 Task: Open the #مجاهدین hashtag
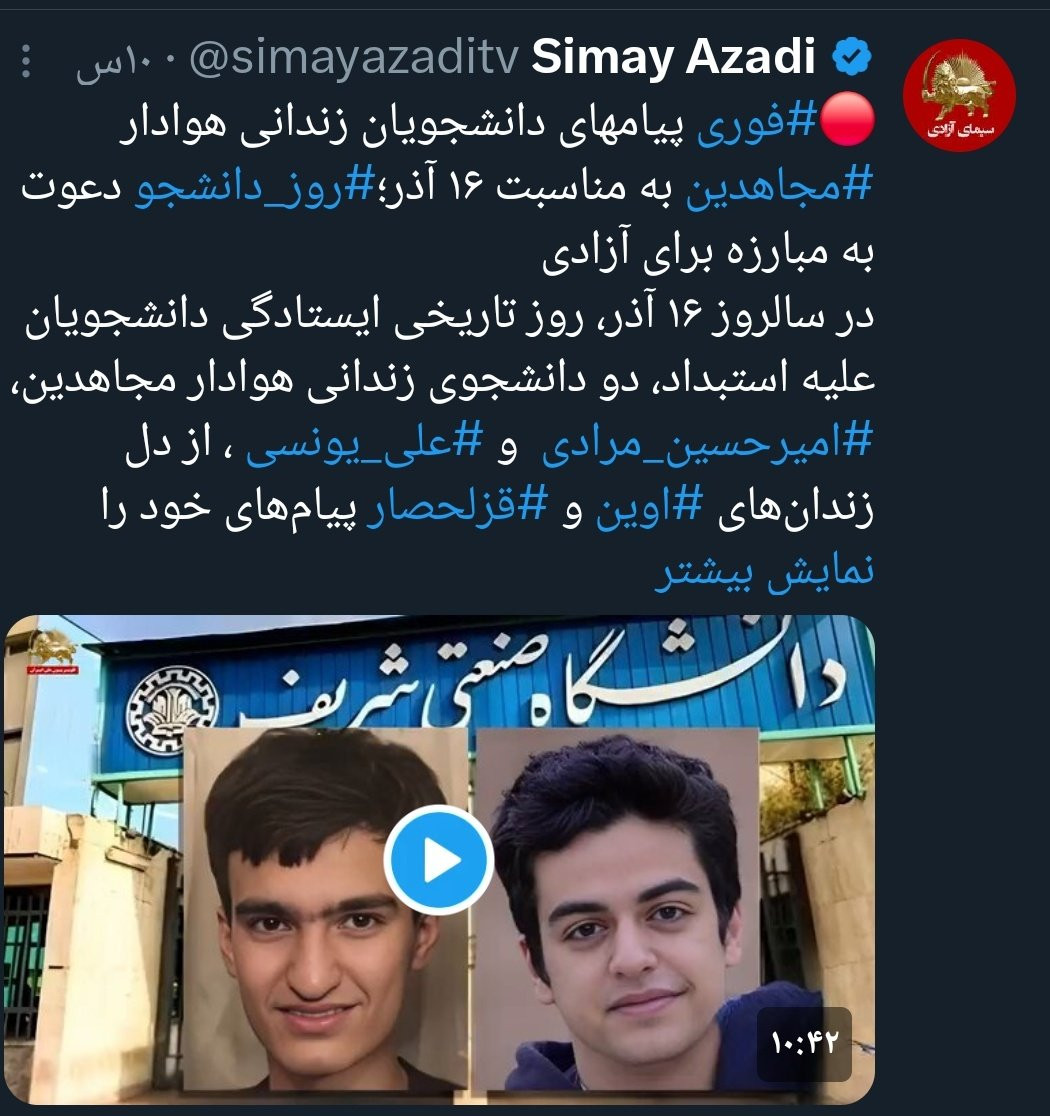[x=778, y=186]
